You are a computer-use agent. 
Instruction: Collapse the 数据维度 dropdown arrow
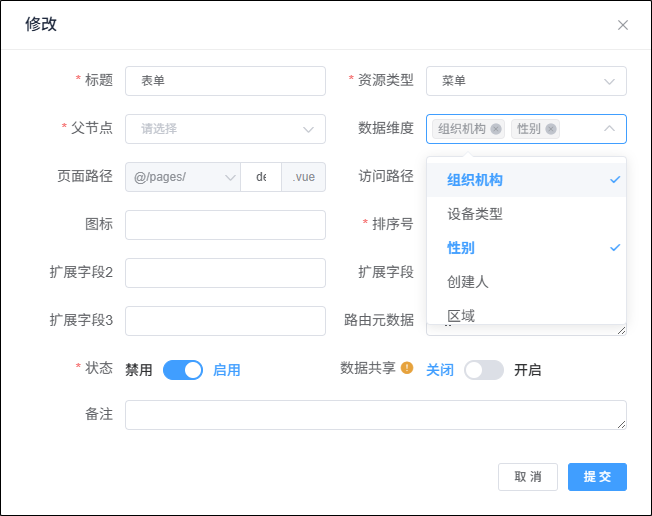[x=609, y=129]
